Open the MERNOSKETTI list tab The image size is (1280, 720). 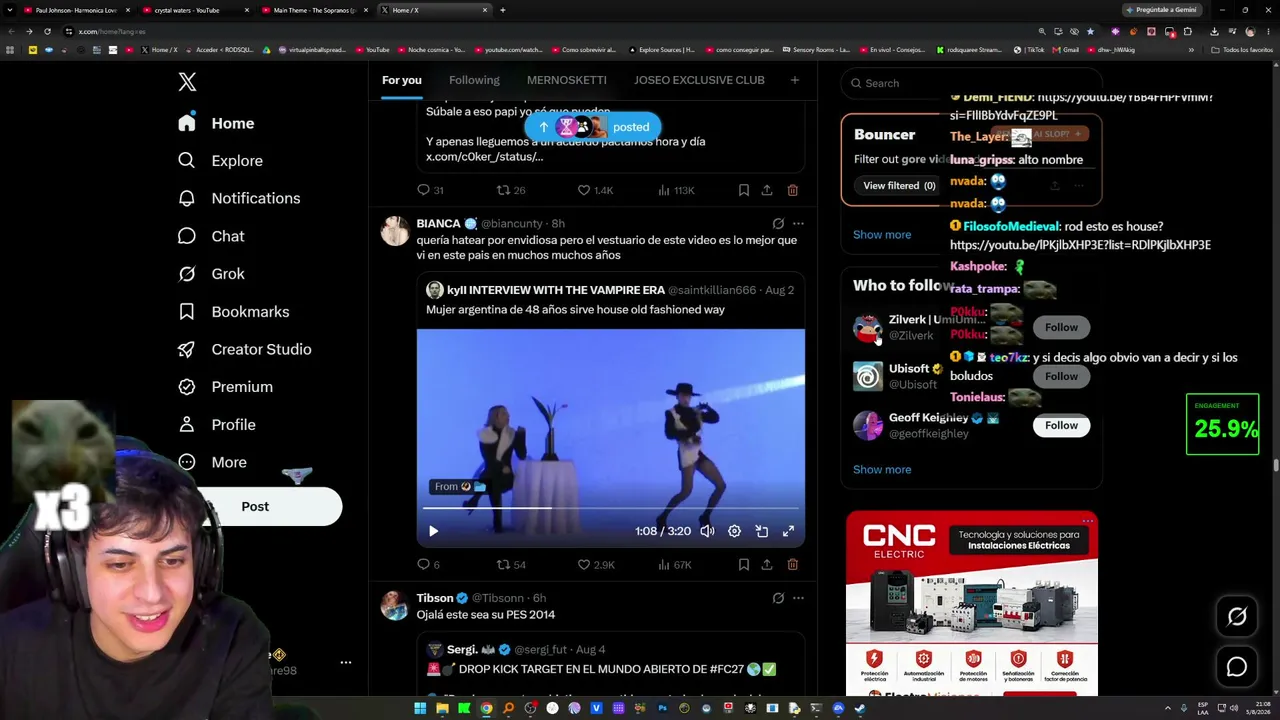coord(567,80)
